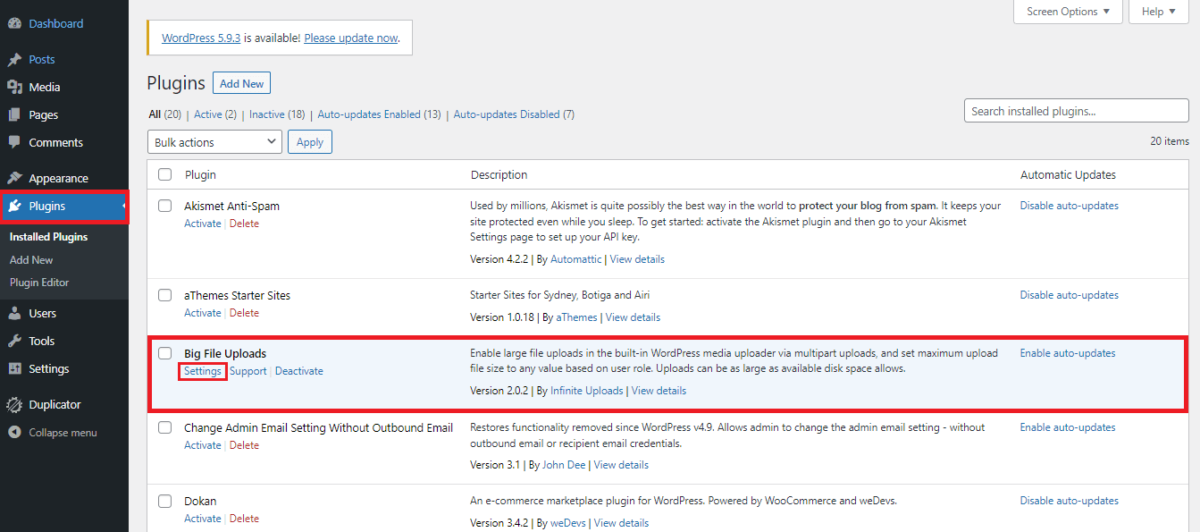Check the Akismet Anti-Spam plugin checkbox
The image size is (1200, 532).
pyautogui.click(x=166, y=206)
